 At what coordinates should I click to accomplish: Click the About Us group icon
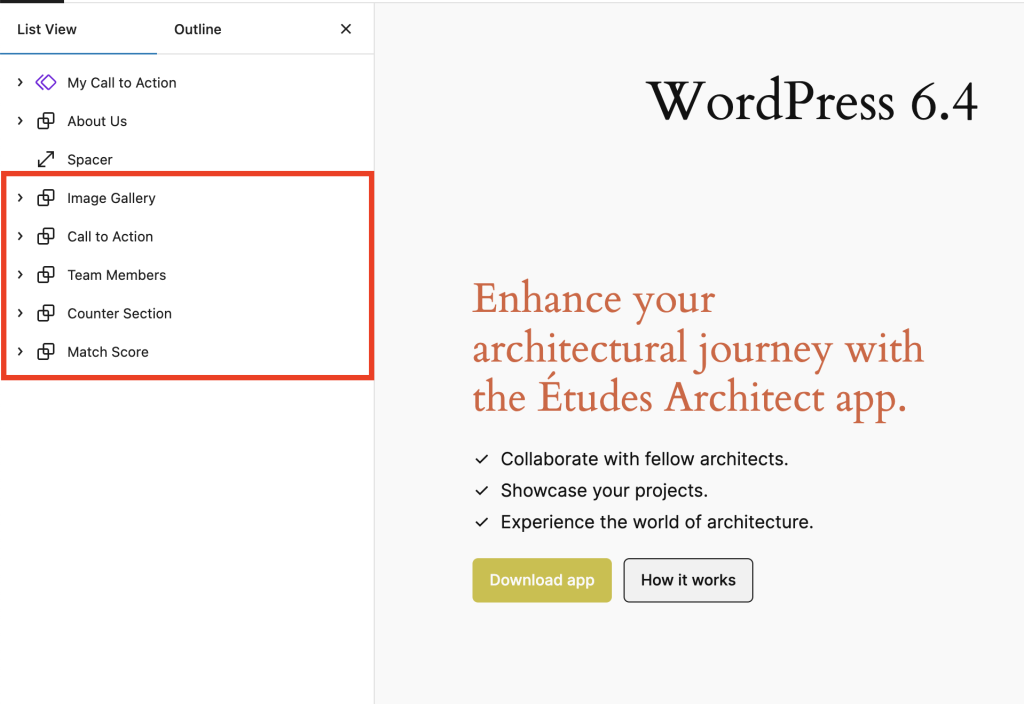[46, 121]
